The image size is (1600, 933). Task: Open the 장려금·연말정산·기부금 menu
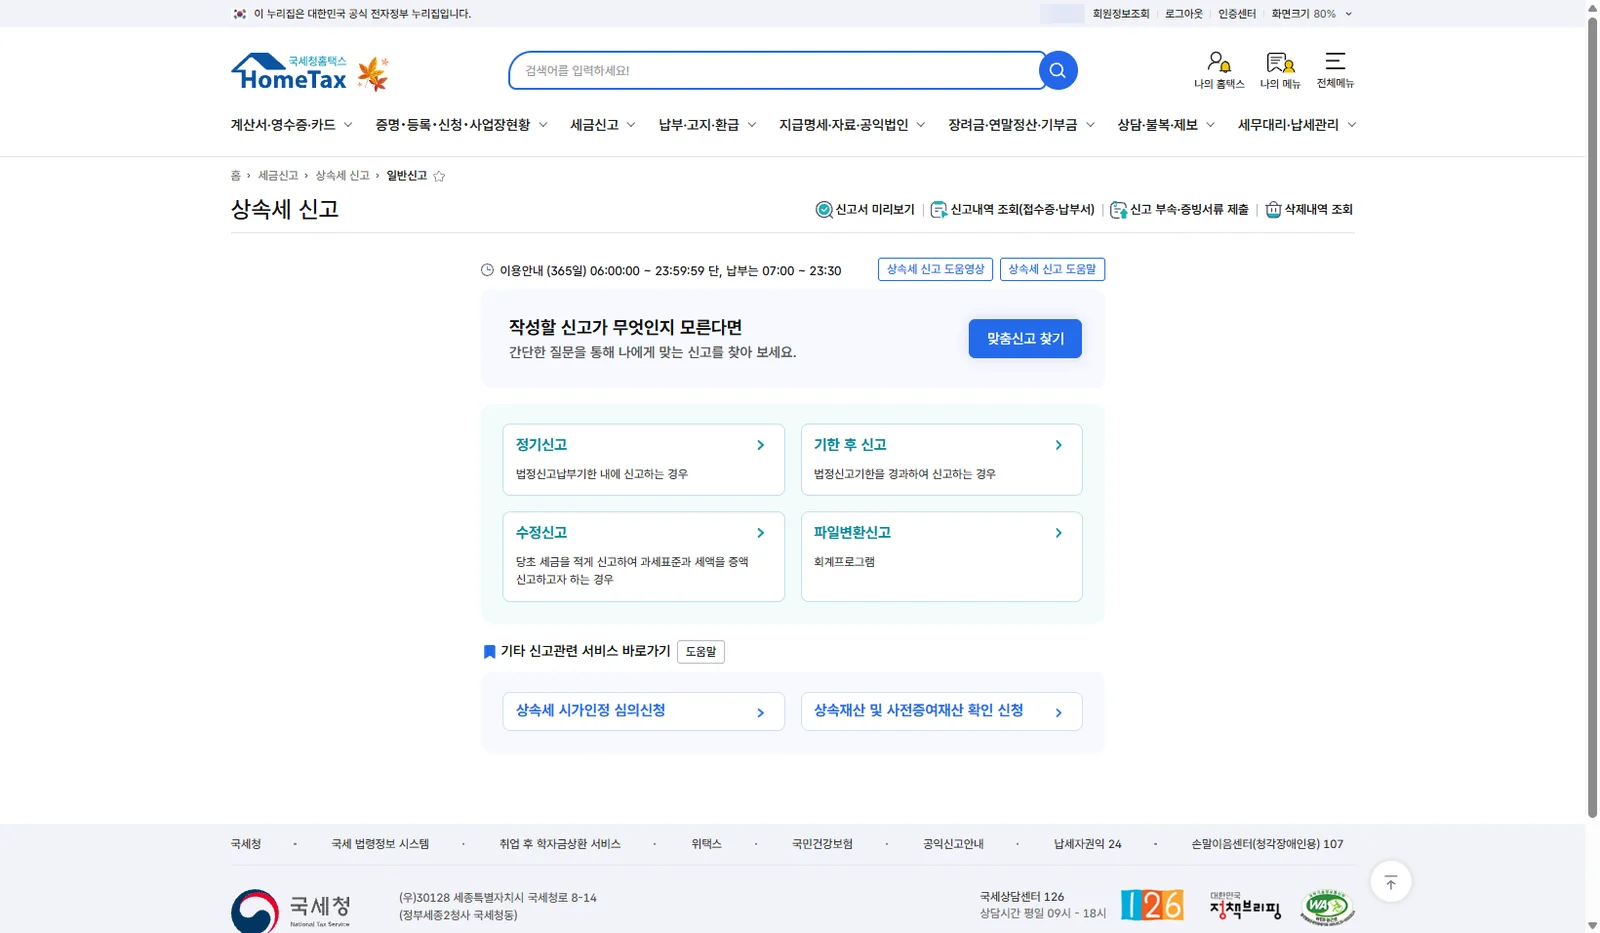[1021, 125]
